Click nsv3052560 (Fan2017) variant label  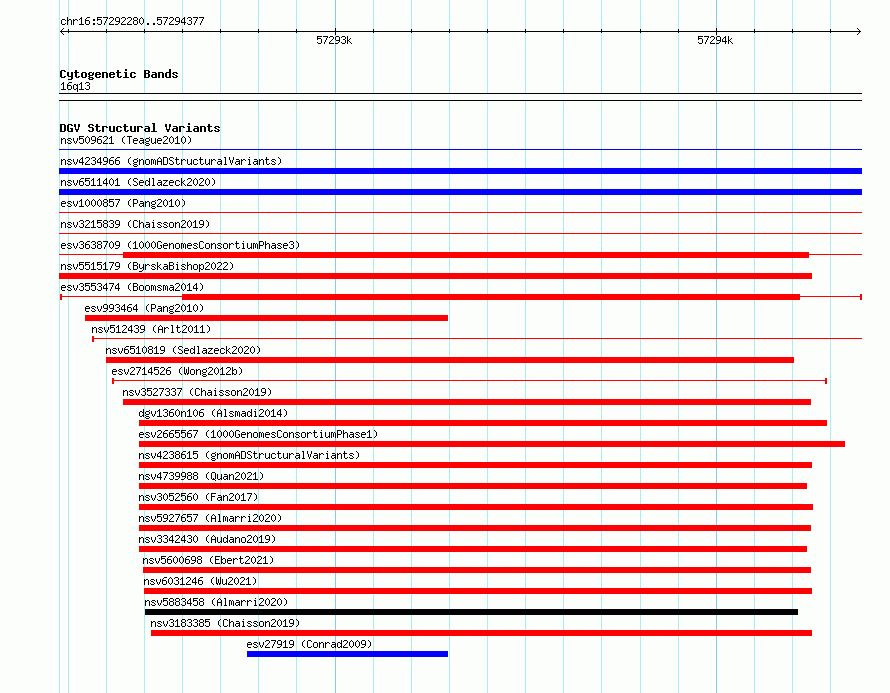pos(198,497)
